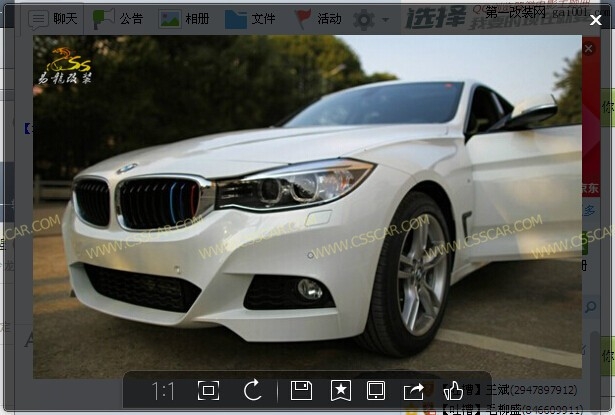Share the image using arrow icon

point(414,391)
